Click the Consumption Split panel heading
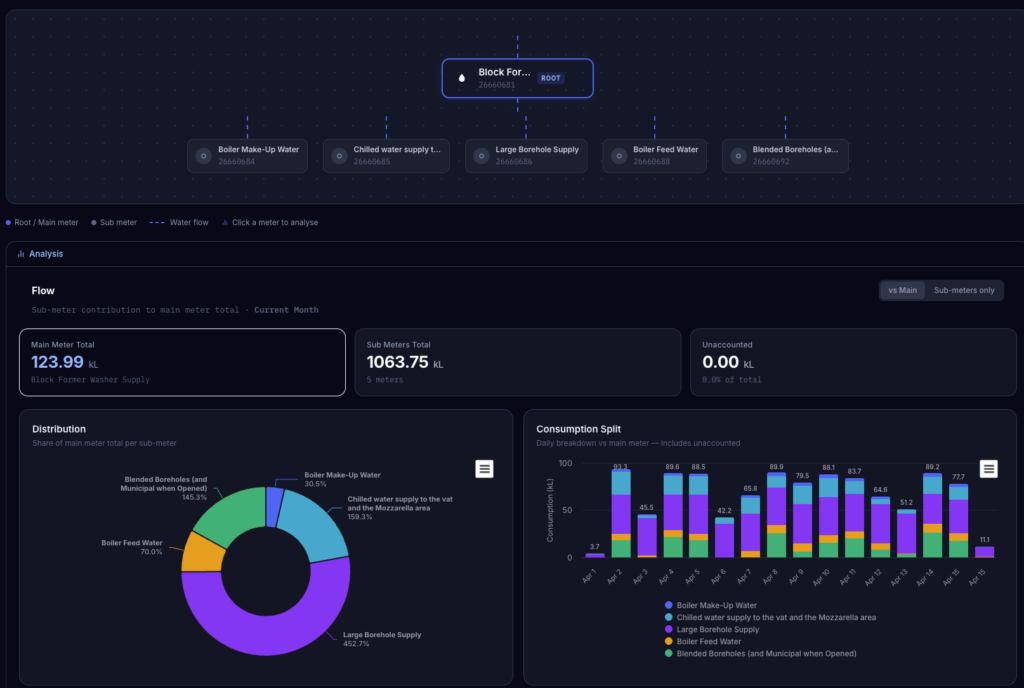Image resolution: width=1024 pixels, height=688 pixels. point(578,429)
